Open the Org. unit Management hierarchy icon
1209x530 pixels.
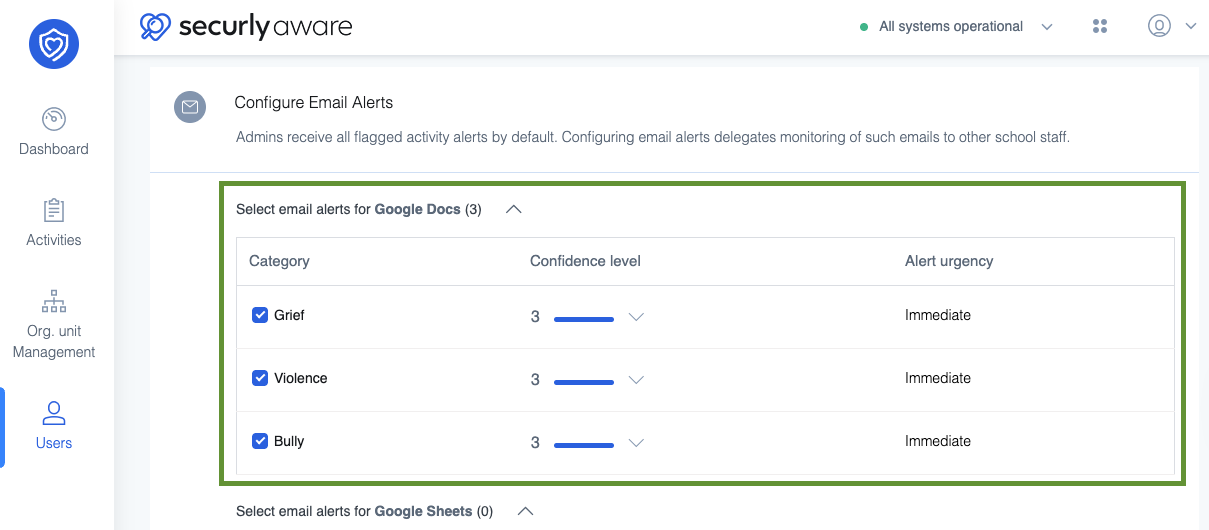pyautogui.click(x=54, y=301)
